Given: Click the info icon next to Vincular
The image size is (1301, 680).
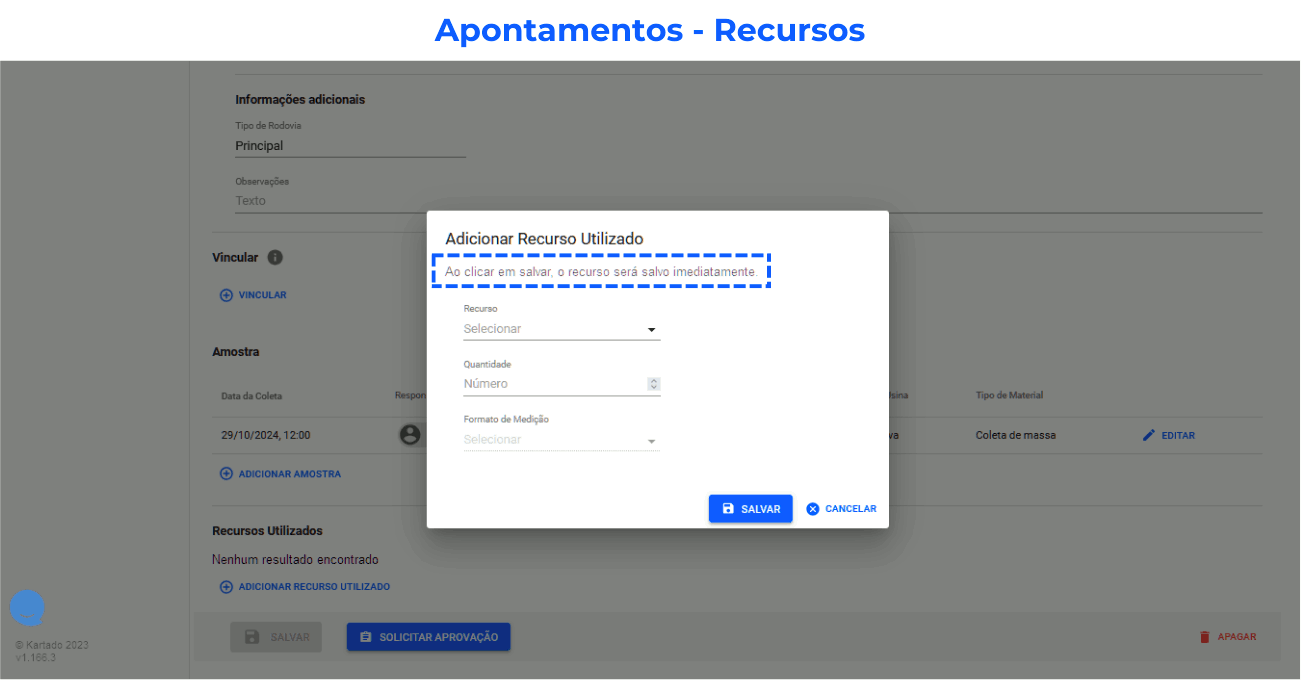Looking at the screenshot, I should pos(275,257).
